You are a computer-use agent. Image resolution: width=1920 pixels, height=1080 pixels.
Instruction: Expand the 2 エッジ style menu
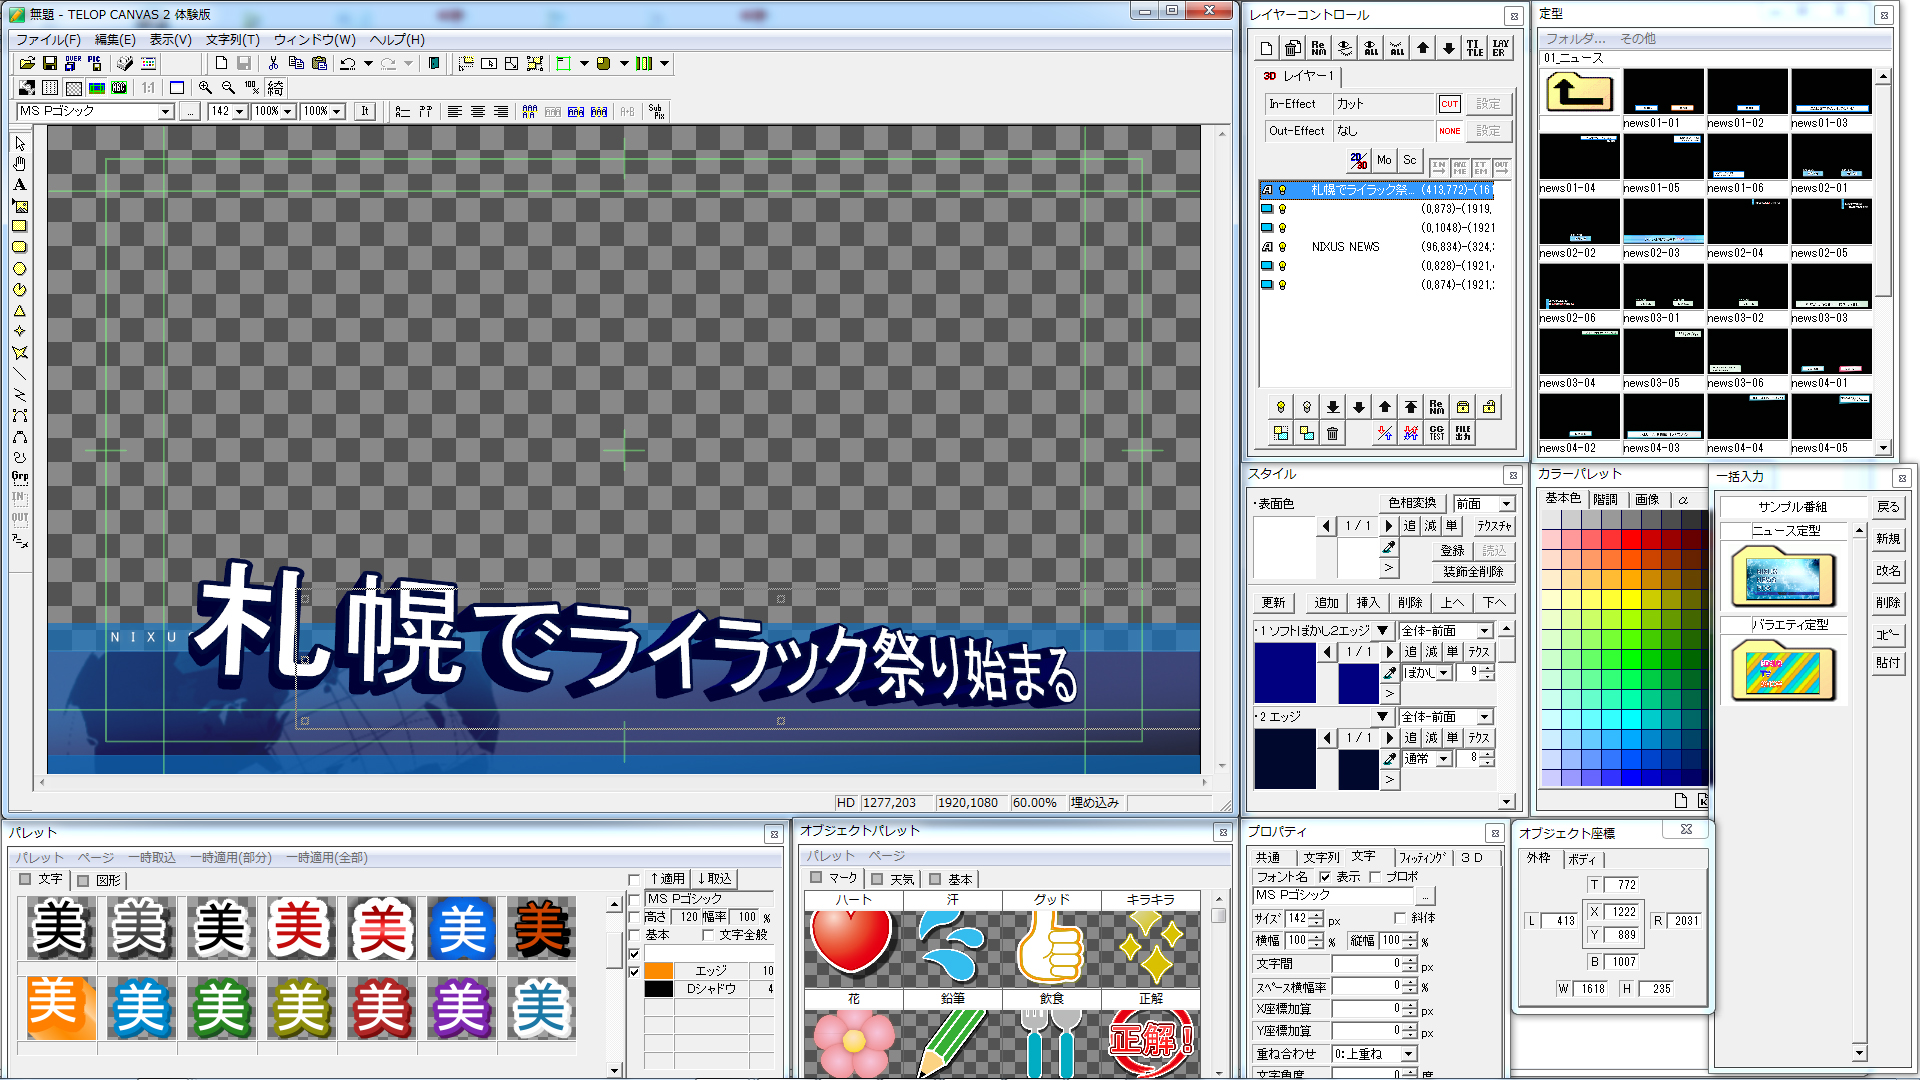(x=1383, y=717)
